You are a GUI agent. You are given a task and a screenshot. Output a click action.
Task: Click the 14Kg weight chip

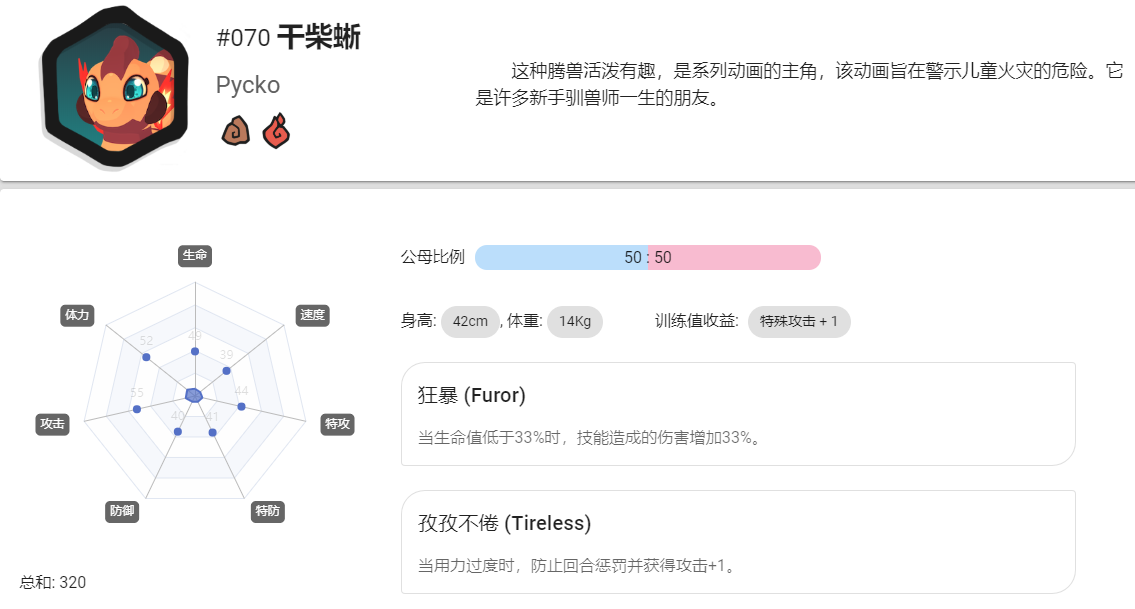575,322
